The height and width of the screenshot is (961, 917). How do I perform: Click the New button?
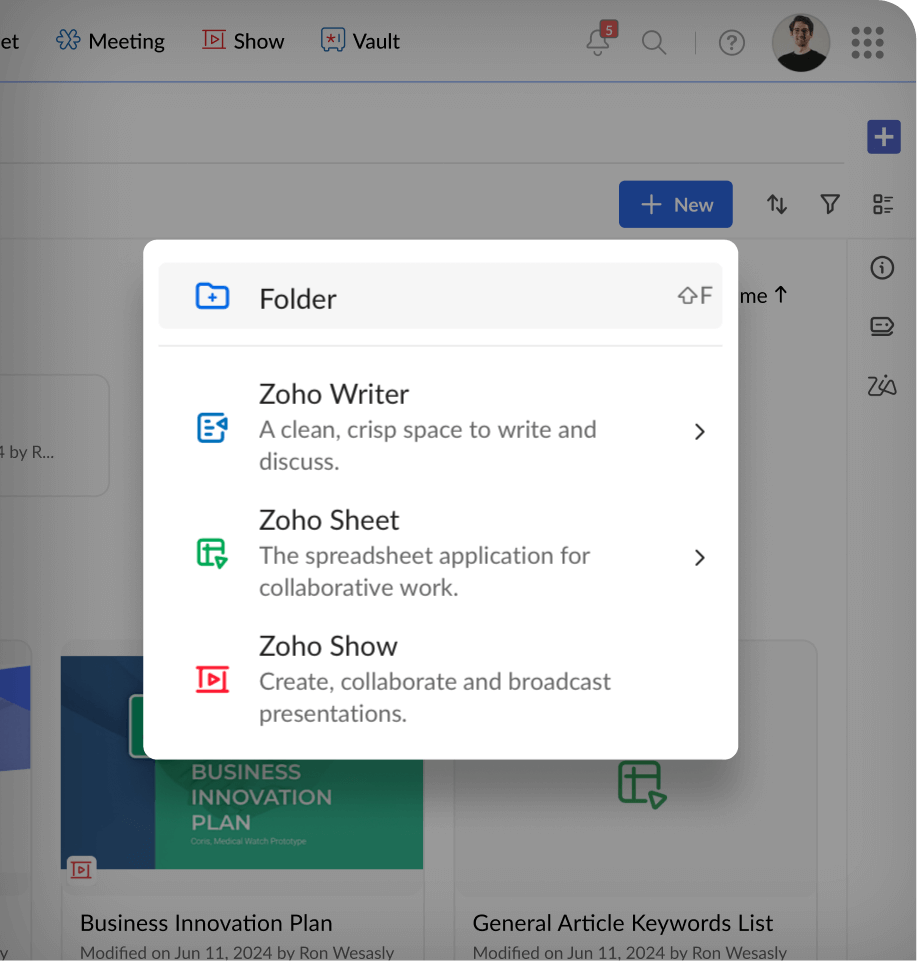coord(675,204)
